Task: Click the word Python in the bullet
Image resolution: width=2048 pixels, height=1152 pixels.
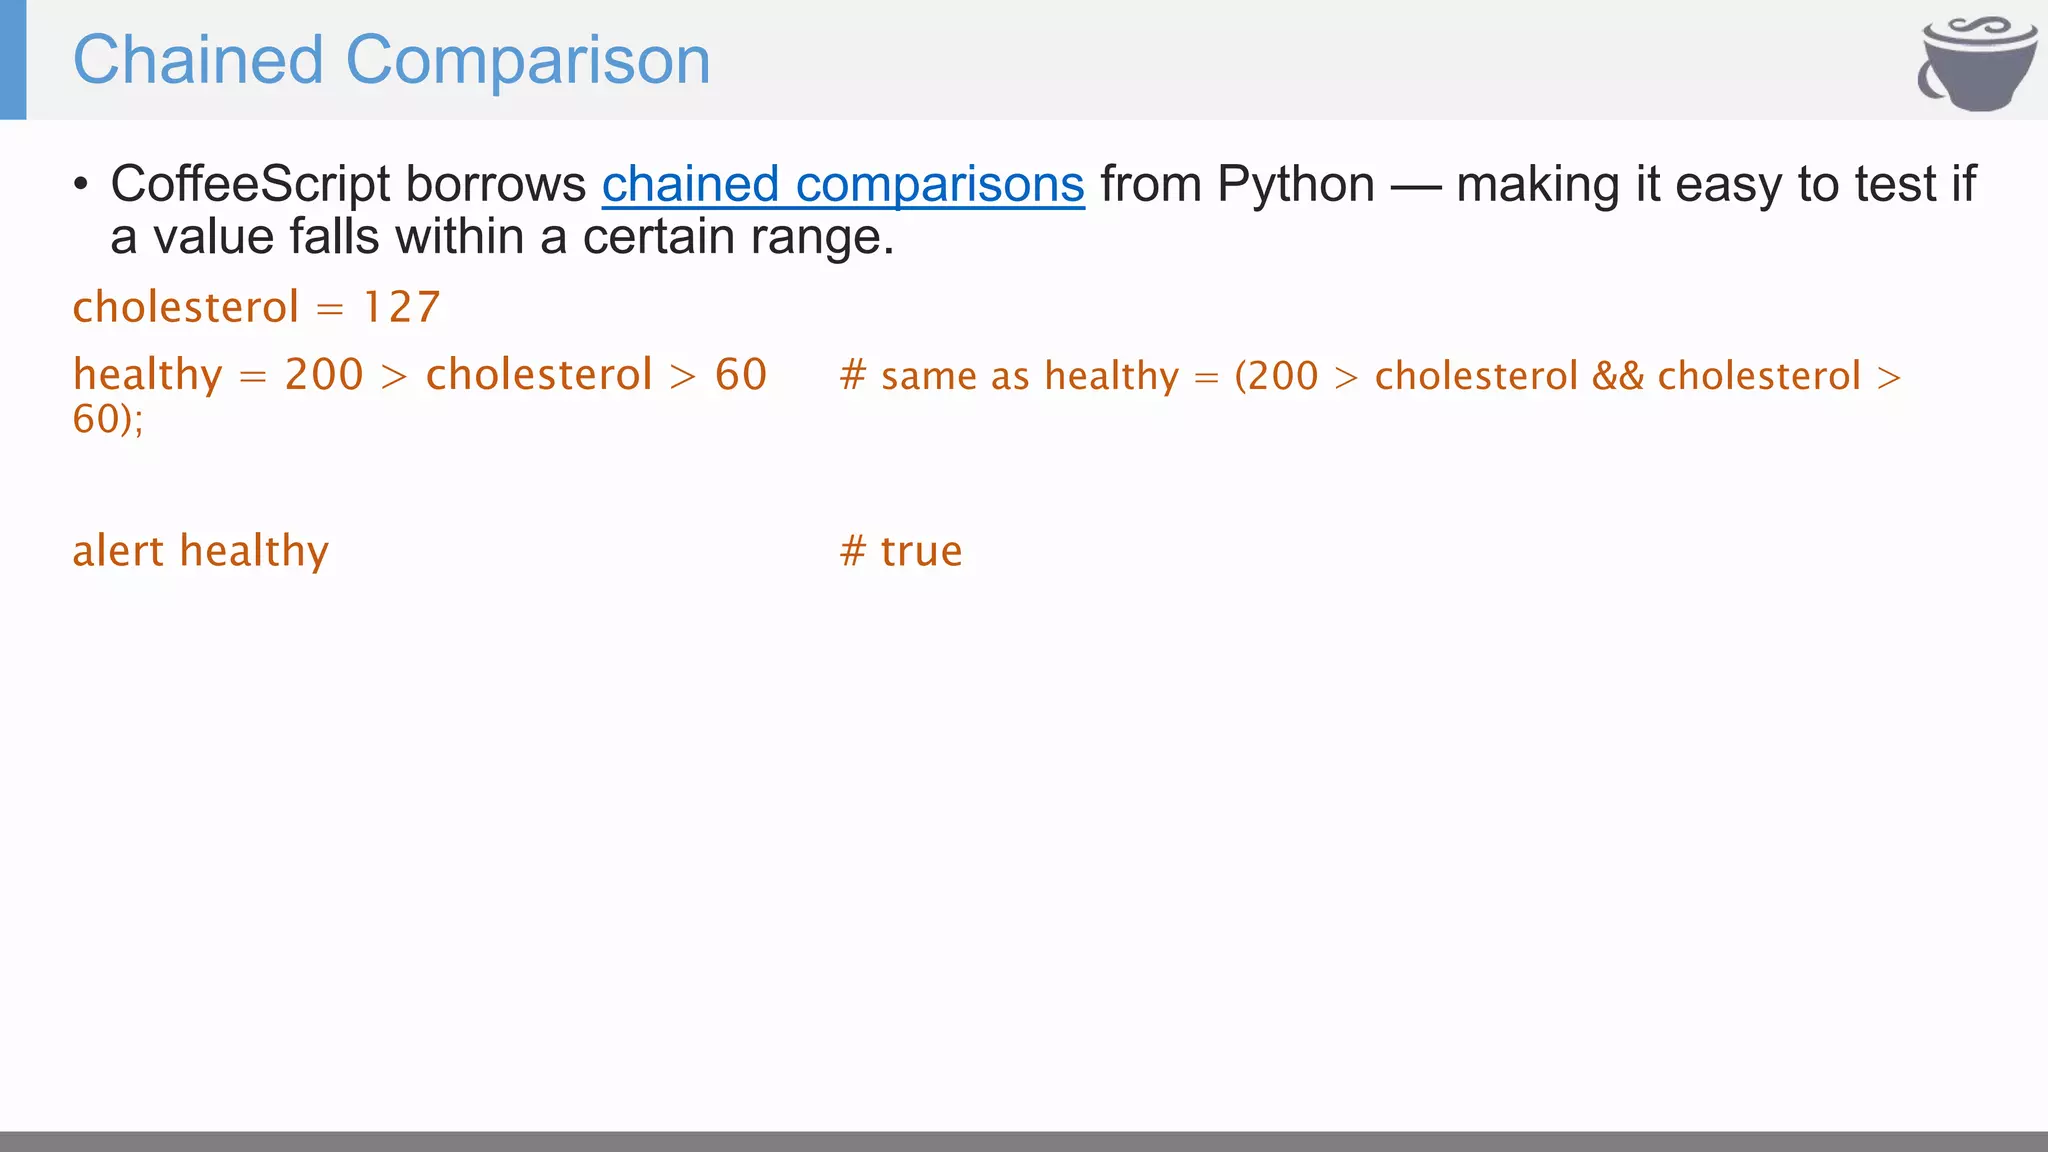Action: (x=1295, y=185)
